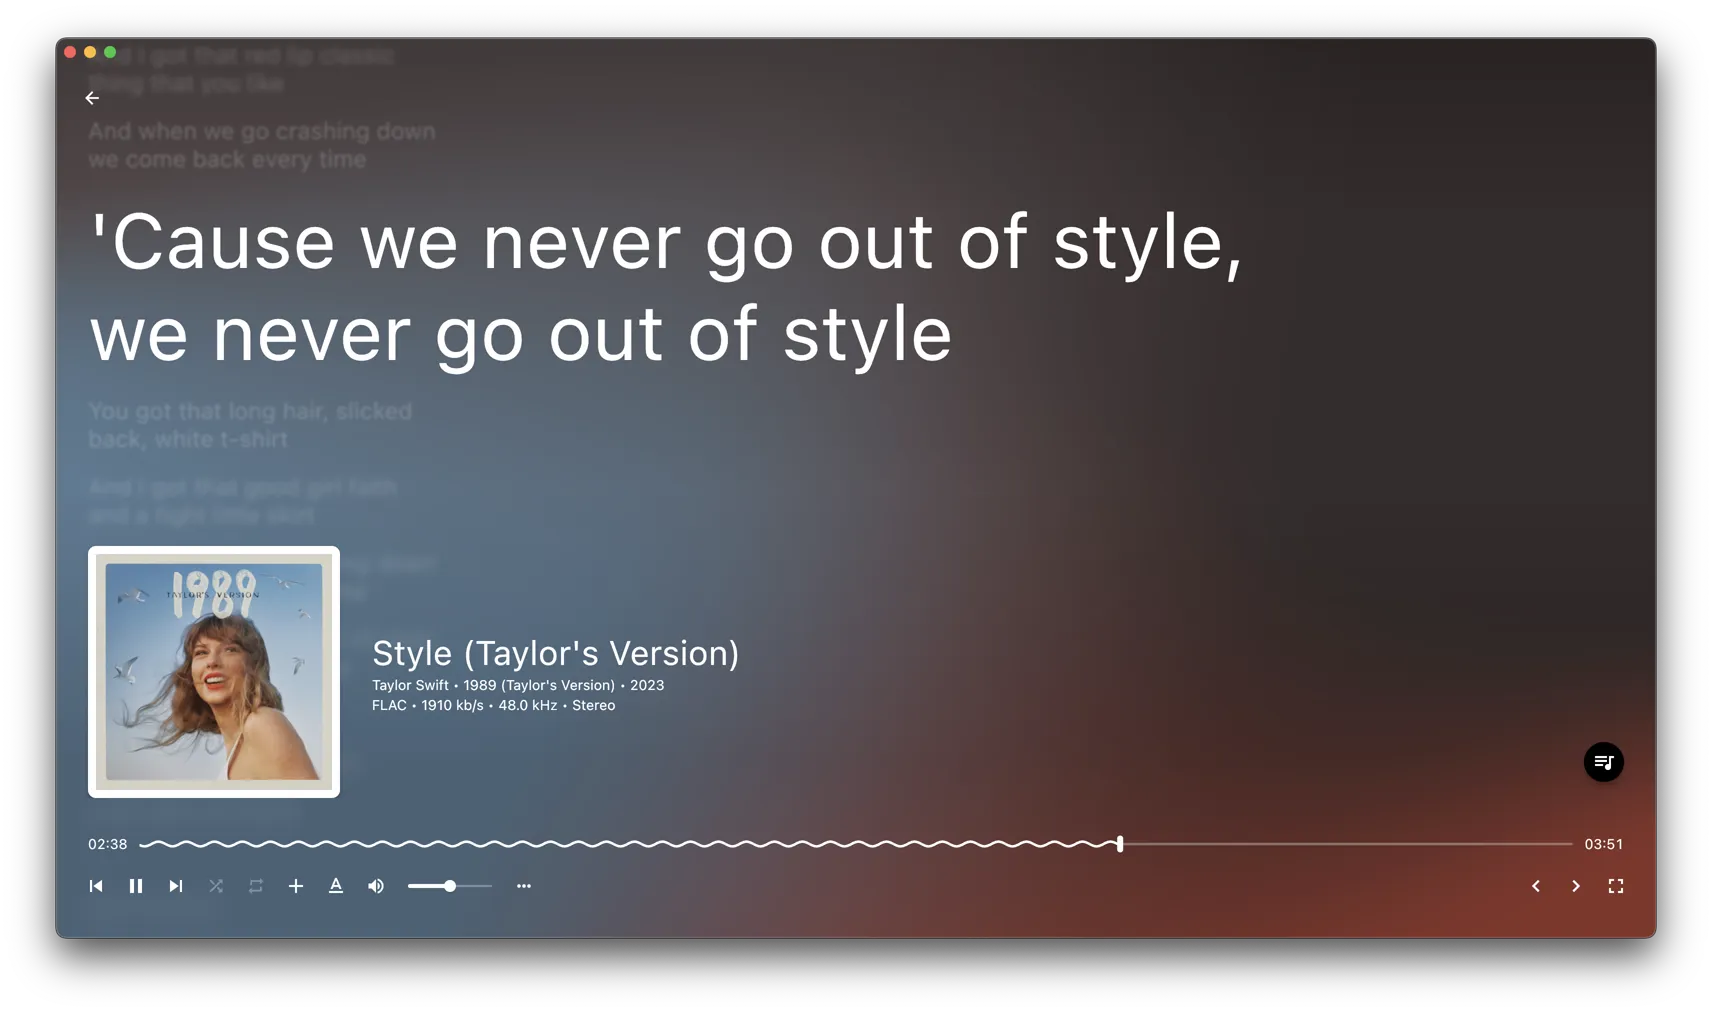Click the song title Style (Taylor's Version)
Viewport: 1712px width, 1012px height.
[x=555, y=653]
